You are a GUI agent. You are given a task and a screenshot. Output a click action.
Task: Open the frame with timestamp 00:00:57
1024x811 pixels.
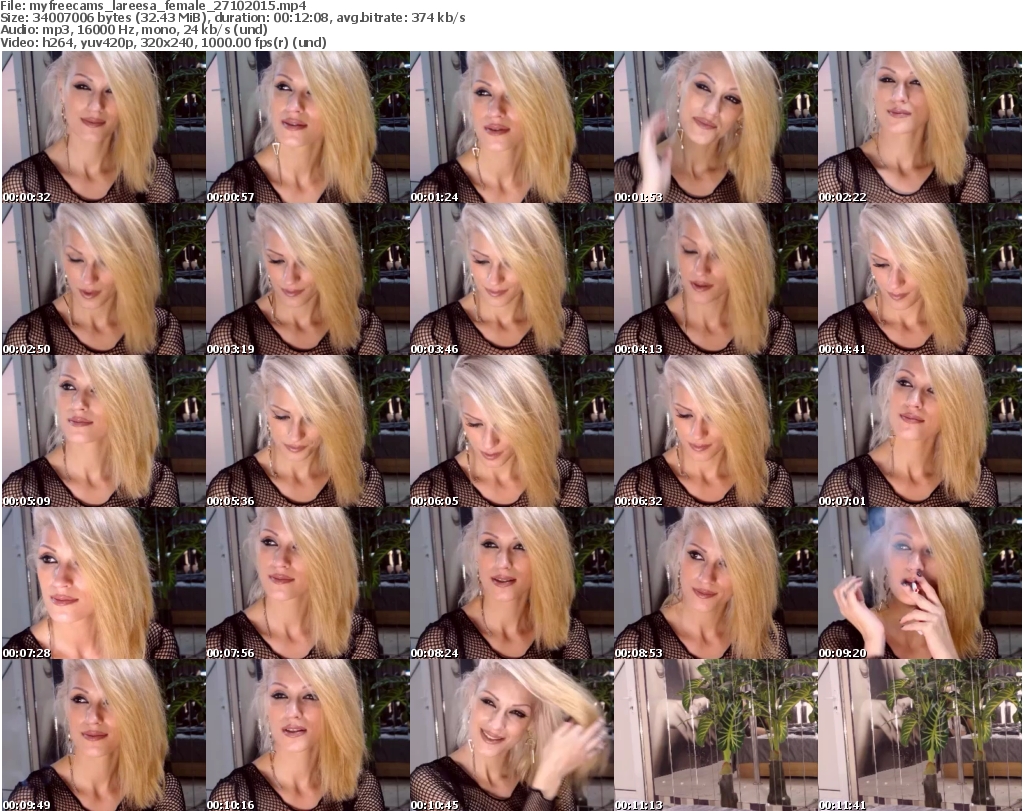pyautogui.click(x=308, y=127)
